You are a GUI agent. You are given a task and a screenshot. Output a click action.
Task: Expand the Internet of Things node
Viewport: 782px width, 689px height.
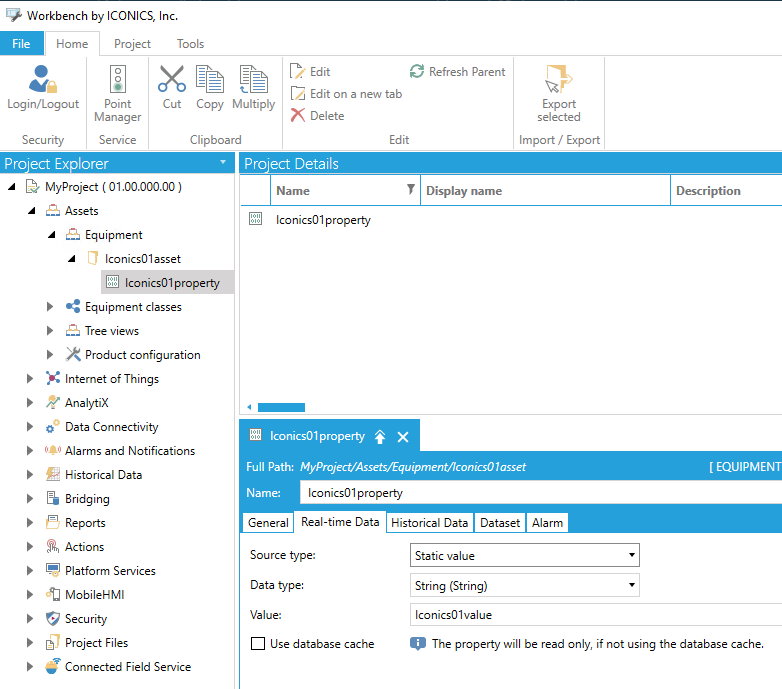coord(30,378)
